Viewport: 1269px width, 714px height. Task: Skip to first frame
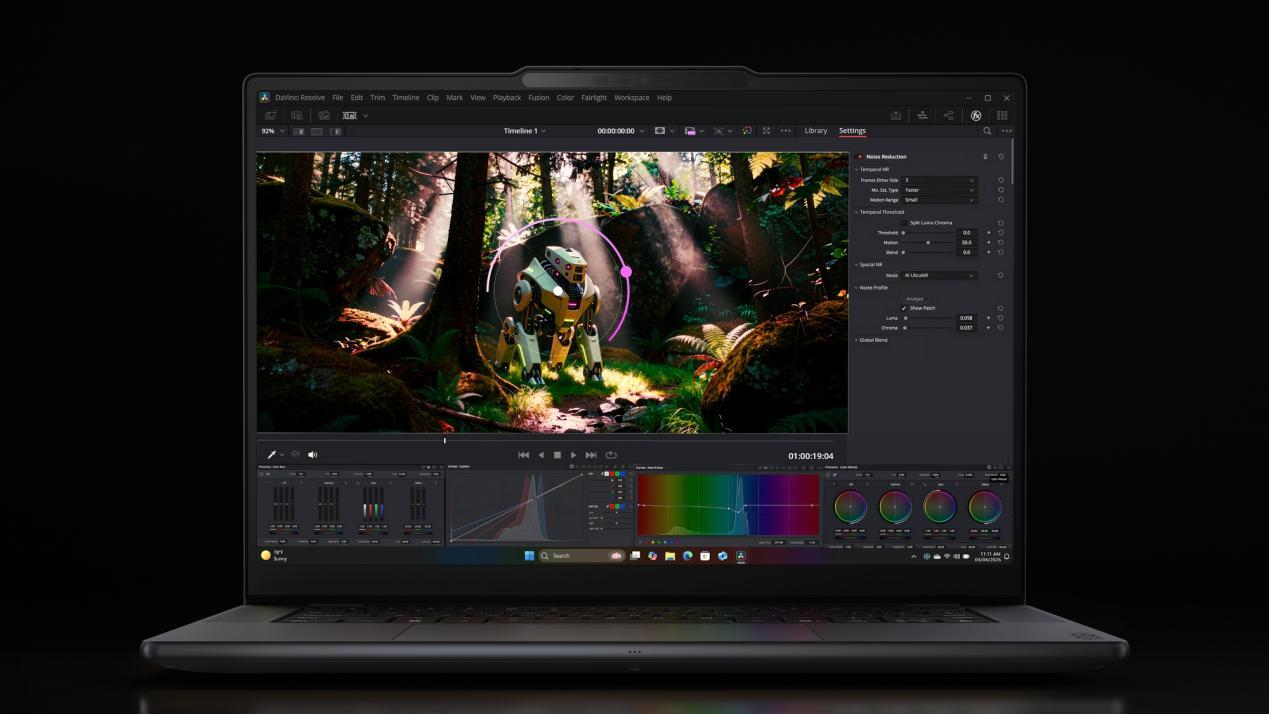(x=523, y=455)
